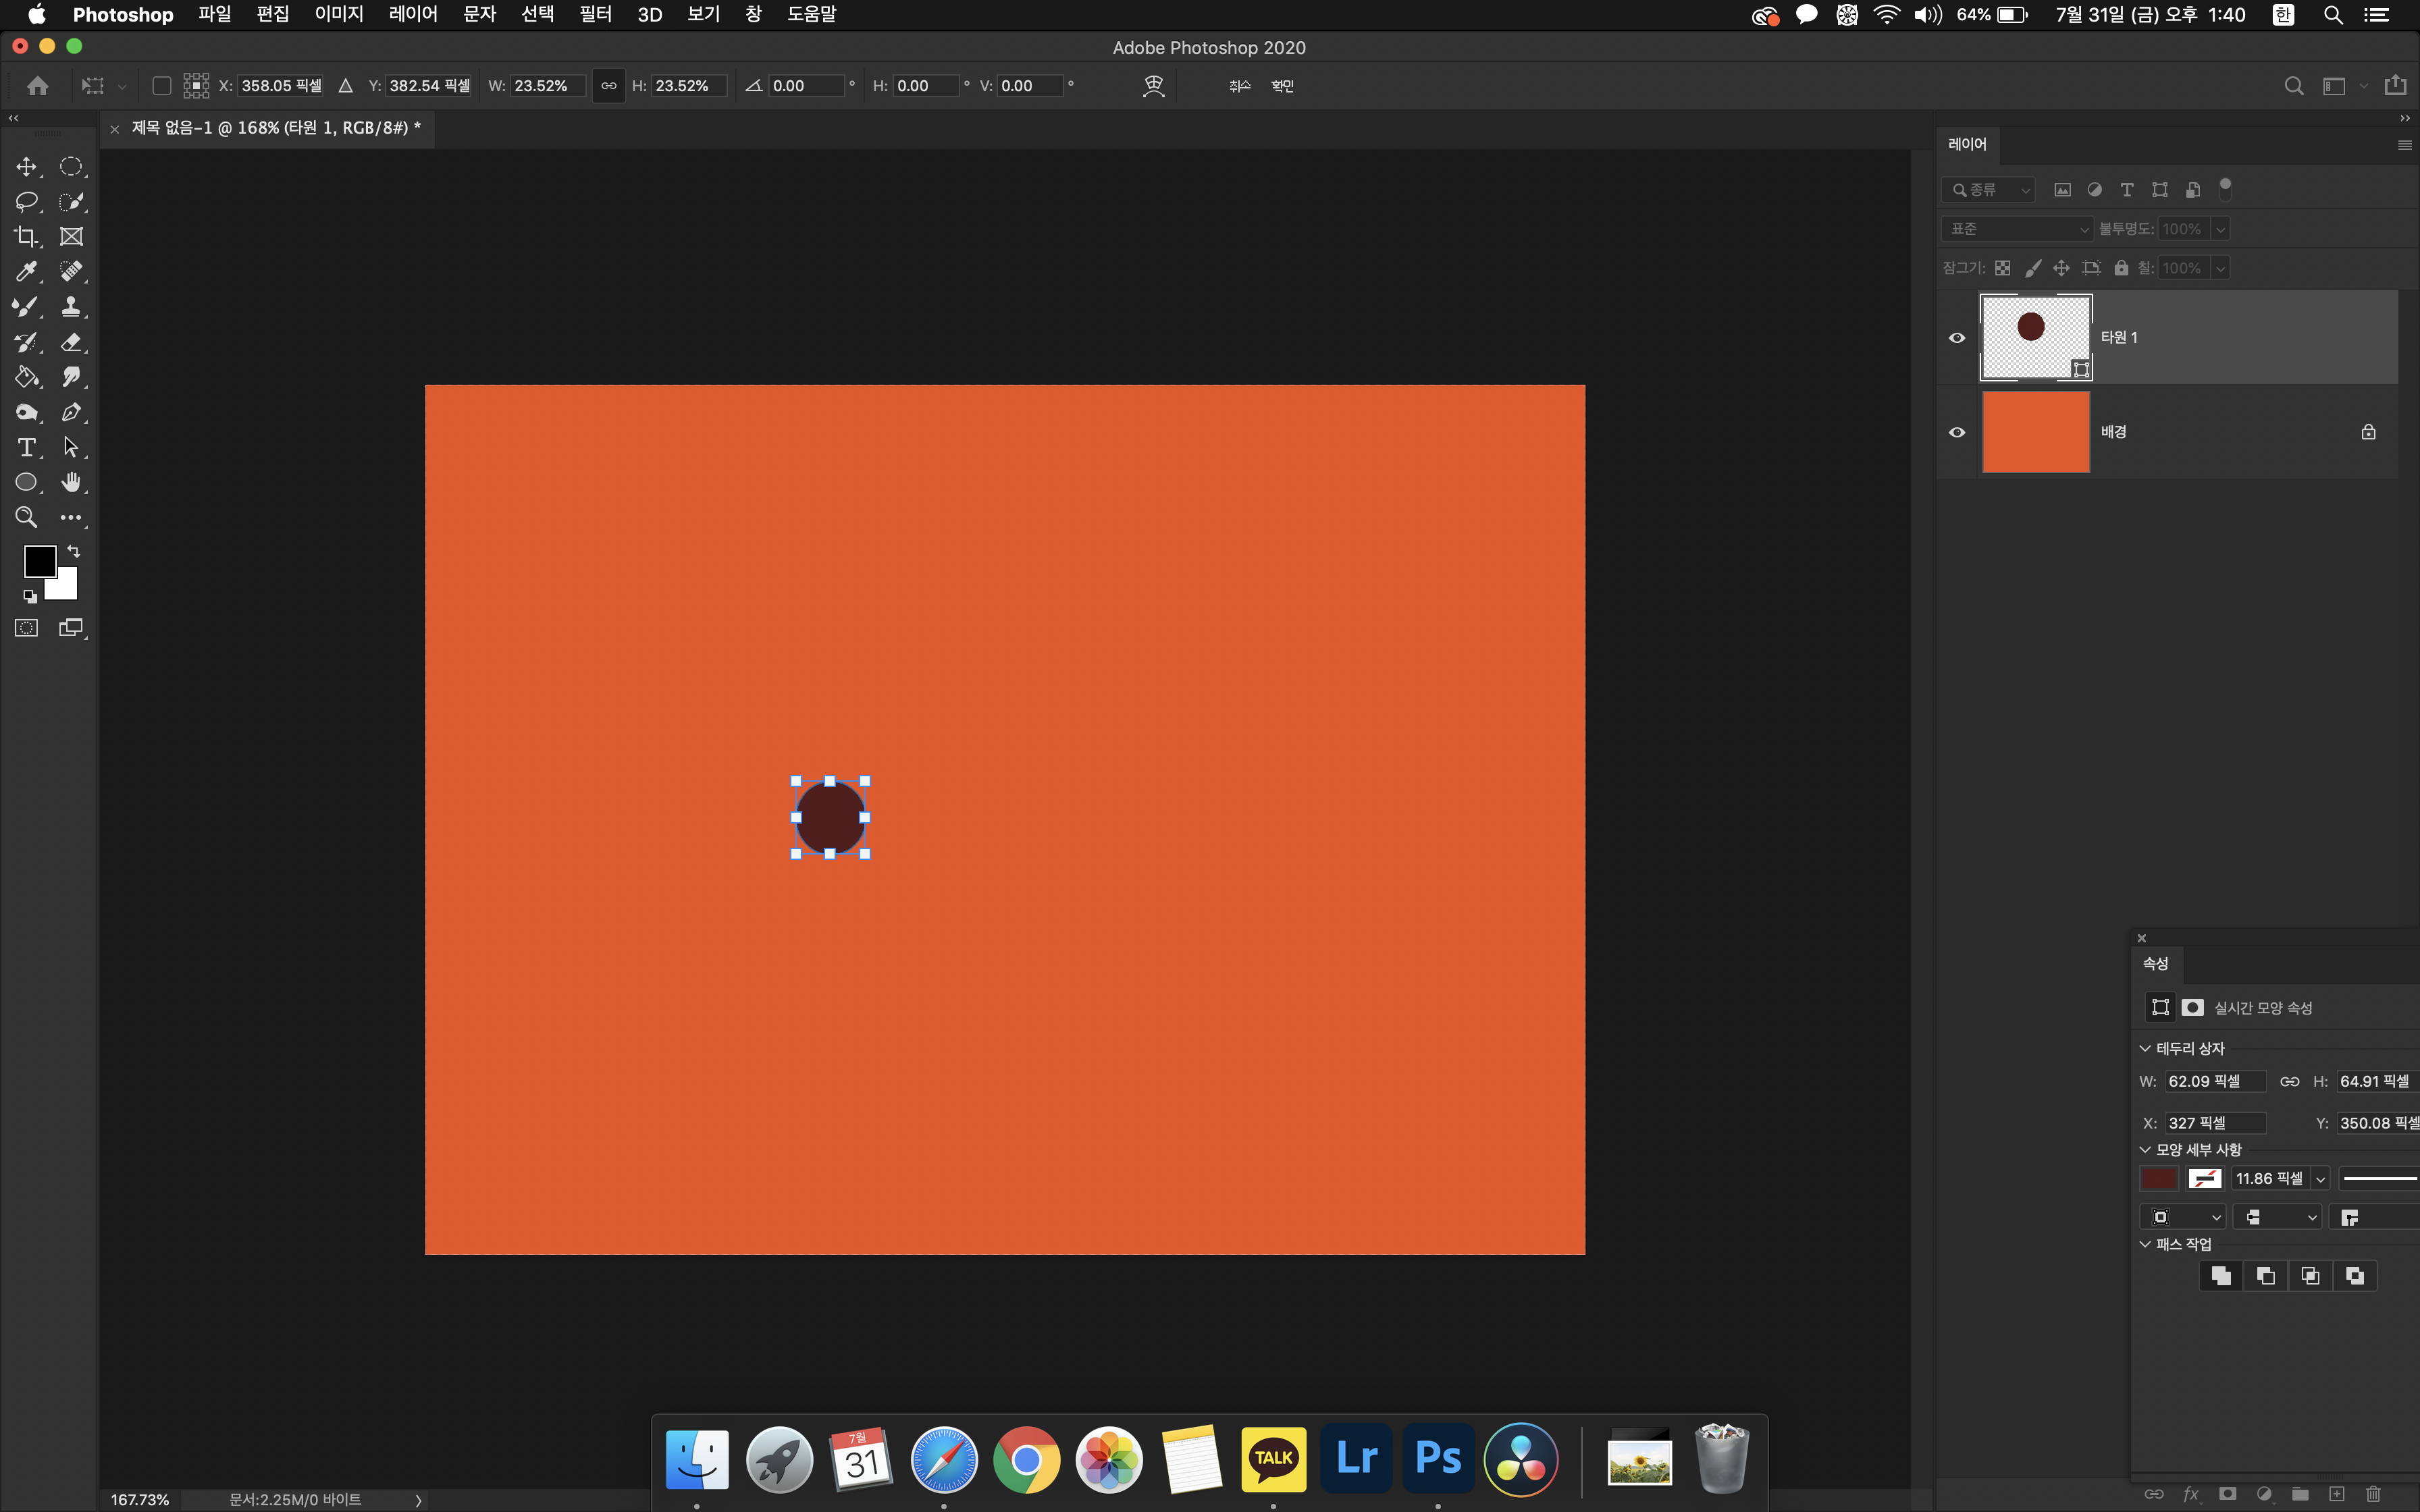
Task: Select the Horizontal Type tool
Action: click(26, 447)
